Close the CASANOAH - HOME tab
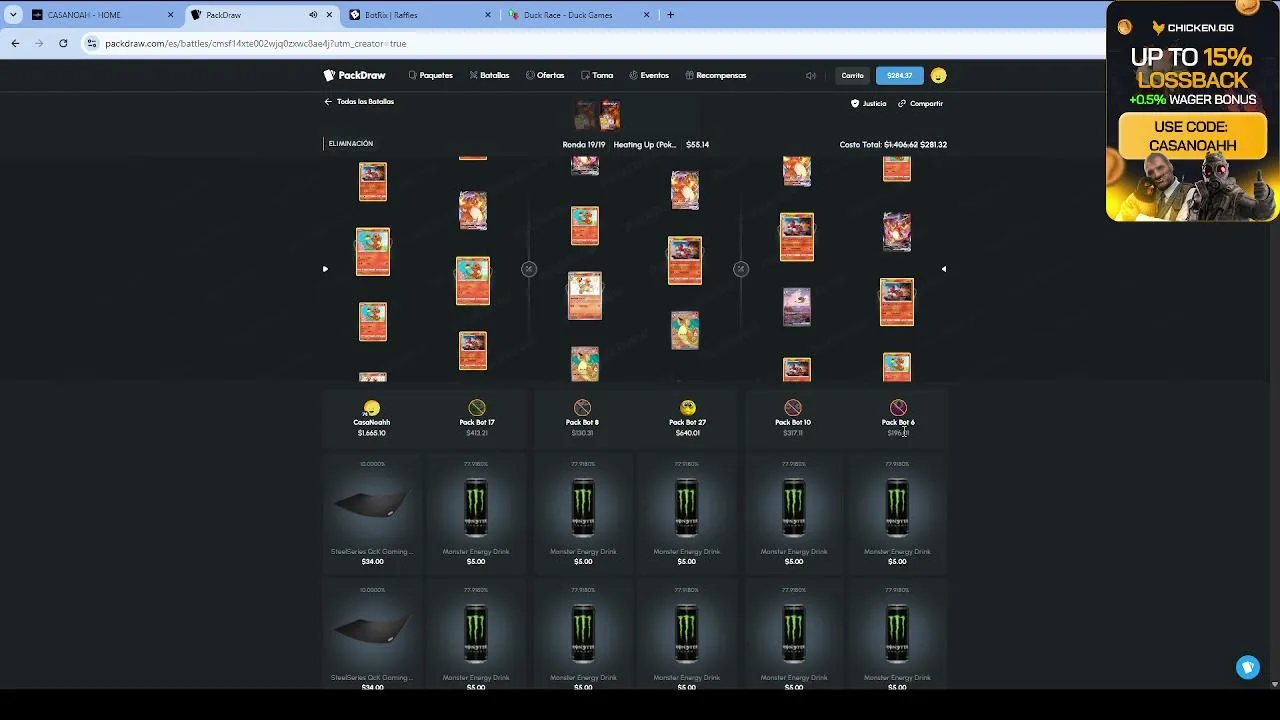 point(170,15)
